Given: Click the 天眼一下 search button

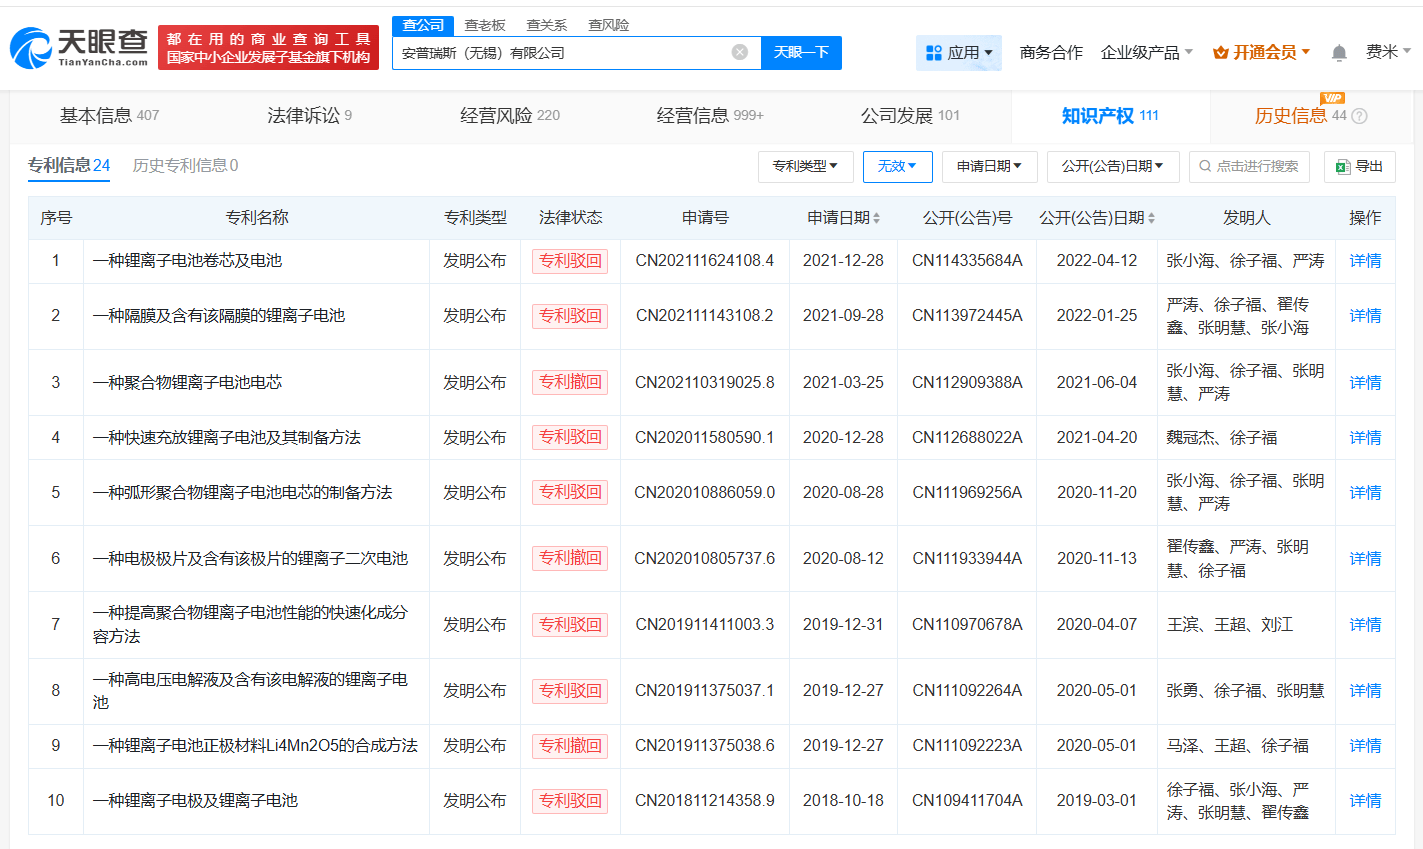Looking at the screenshot, I should point(801,52).
